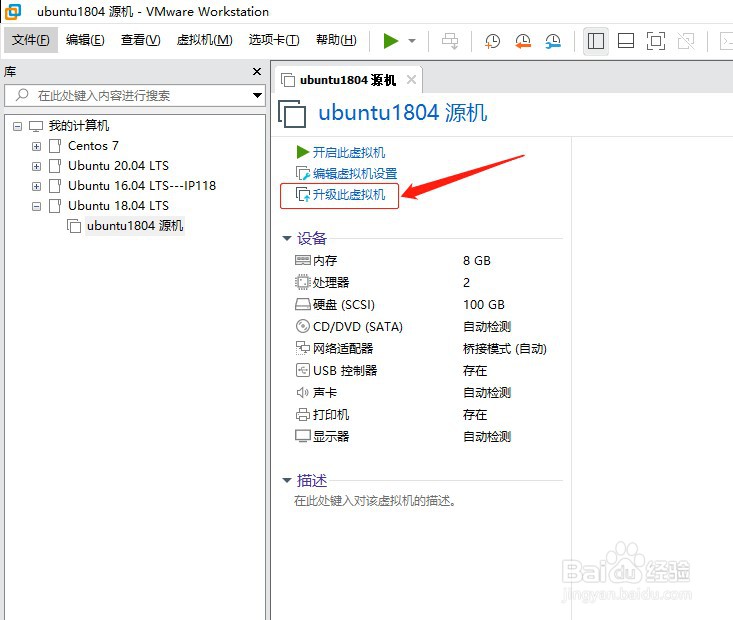733x620 pixels.
Task: Click the 显示器 display icon
Action: (x=303, y=436)
